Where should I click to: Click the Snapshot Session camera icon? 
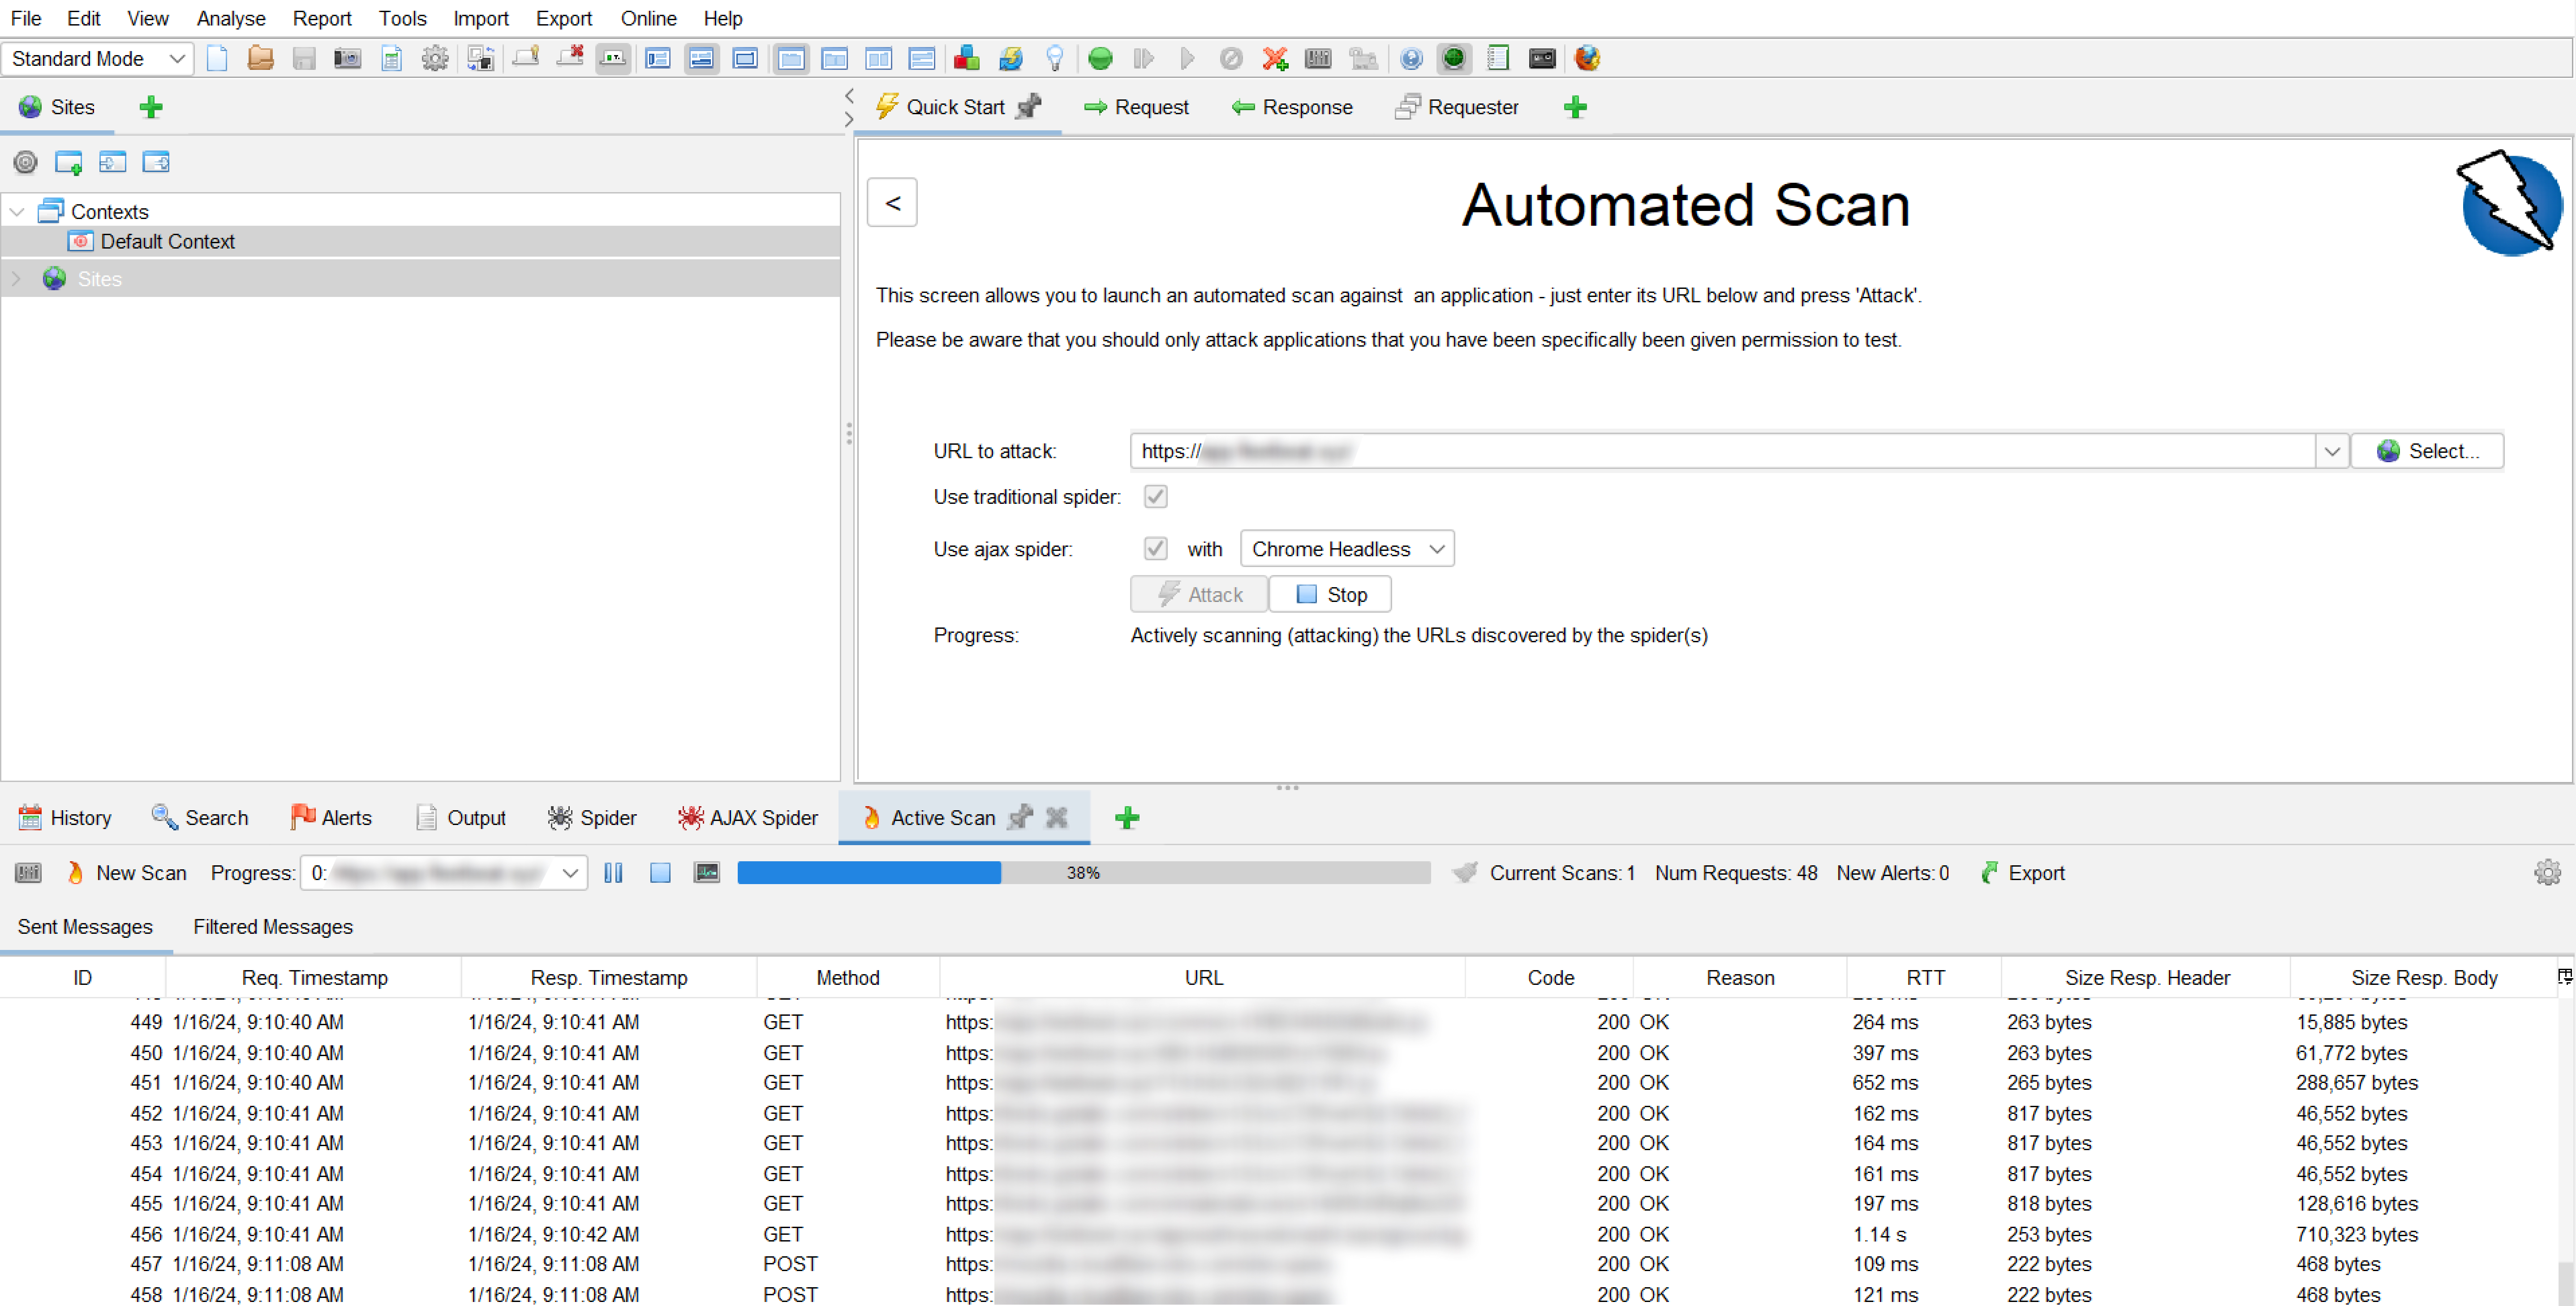click(x=347, y=58)
